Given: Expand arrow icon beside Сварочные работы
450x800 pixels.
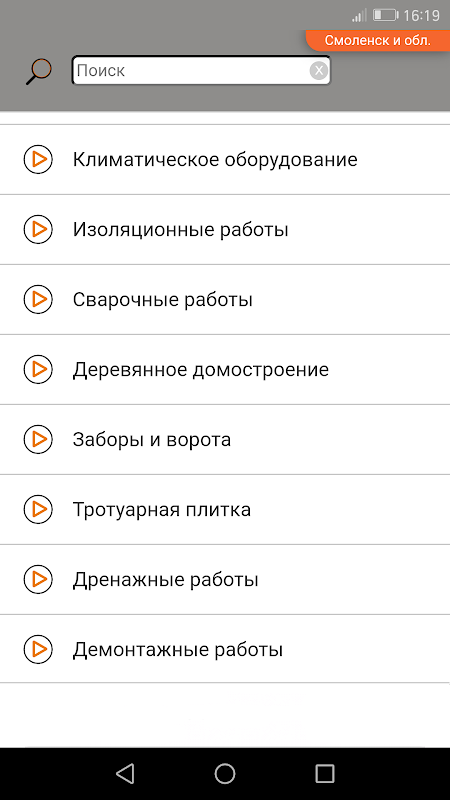Looking at the screenshot, I should coord(38,299).
